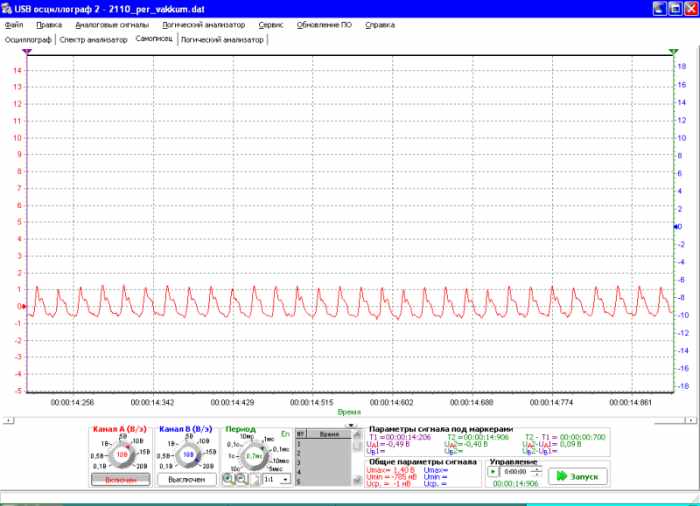Click the purple T1 marker triangle
The height and width of the screenshot is (506, 700).
click(x=27, y=52)
